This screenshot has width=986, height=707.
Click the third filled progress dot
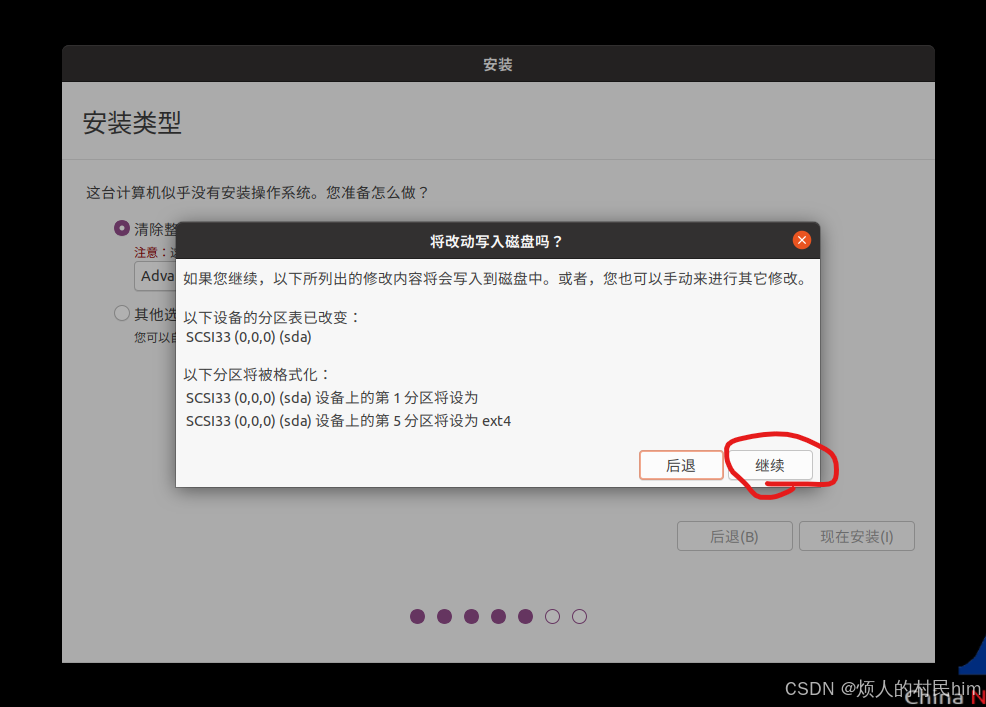471,616
